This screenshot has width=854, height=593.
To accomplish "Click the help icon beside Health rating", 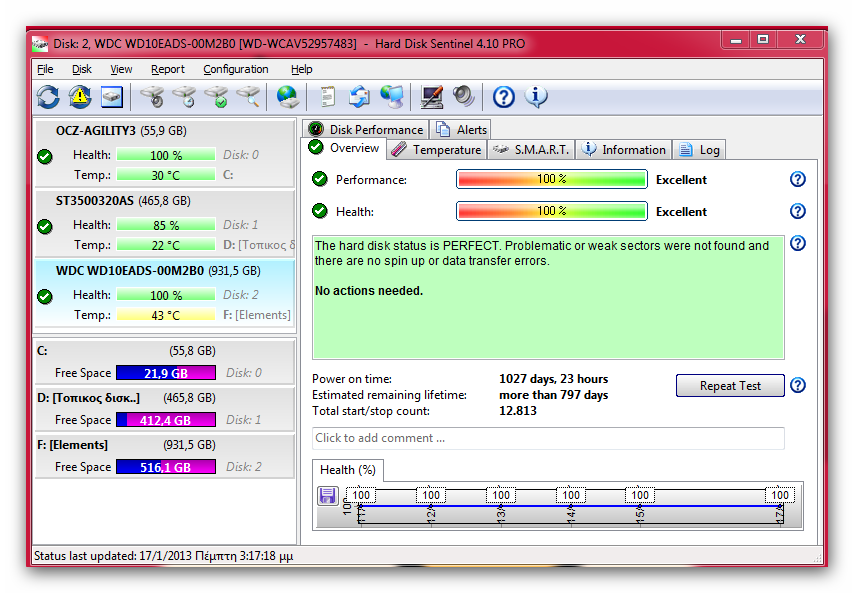I will [x=798, y=211].
